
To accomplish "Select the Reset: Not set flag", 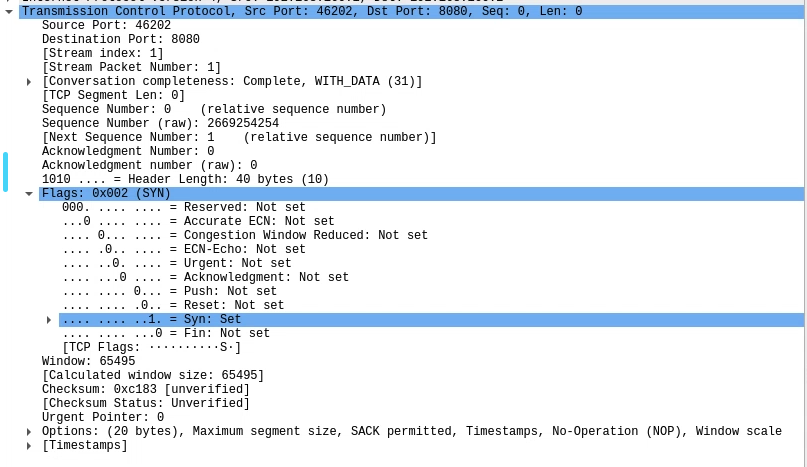I will click(x=173, y=305).
